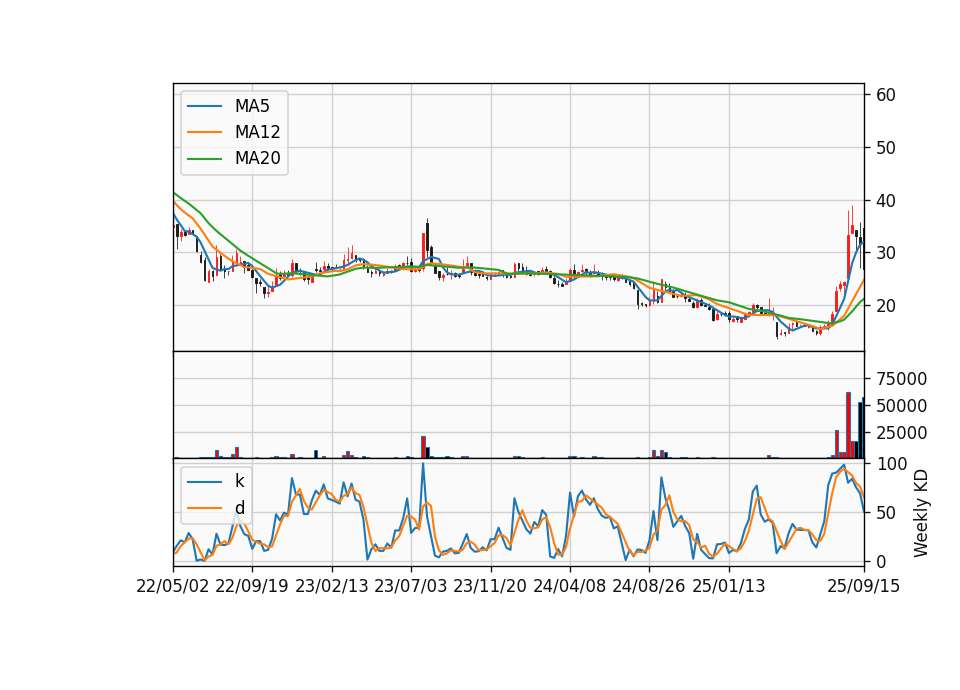This screenshot has width=960, height=690.
Task: Click the Weekly KD axis title
Action: pos(920,513)
